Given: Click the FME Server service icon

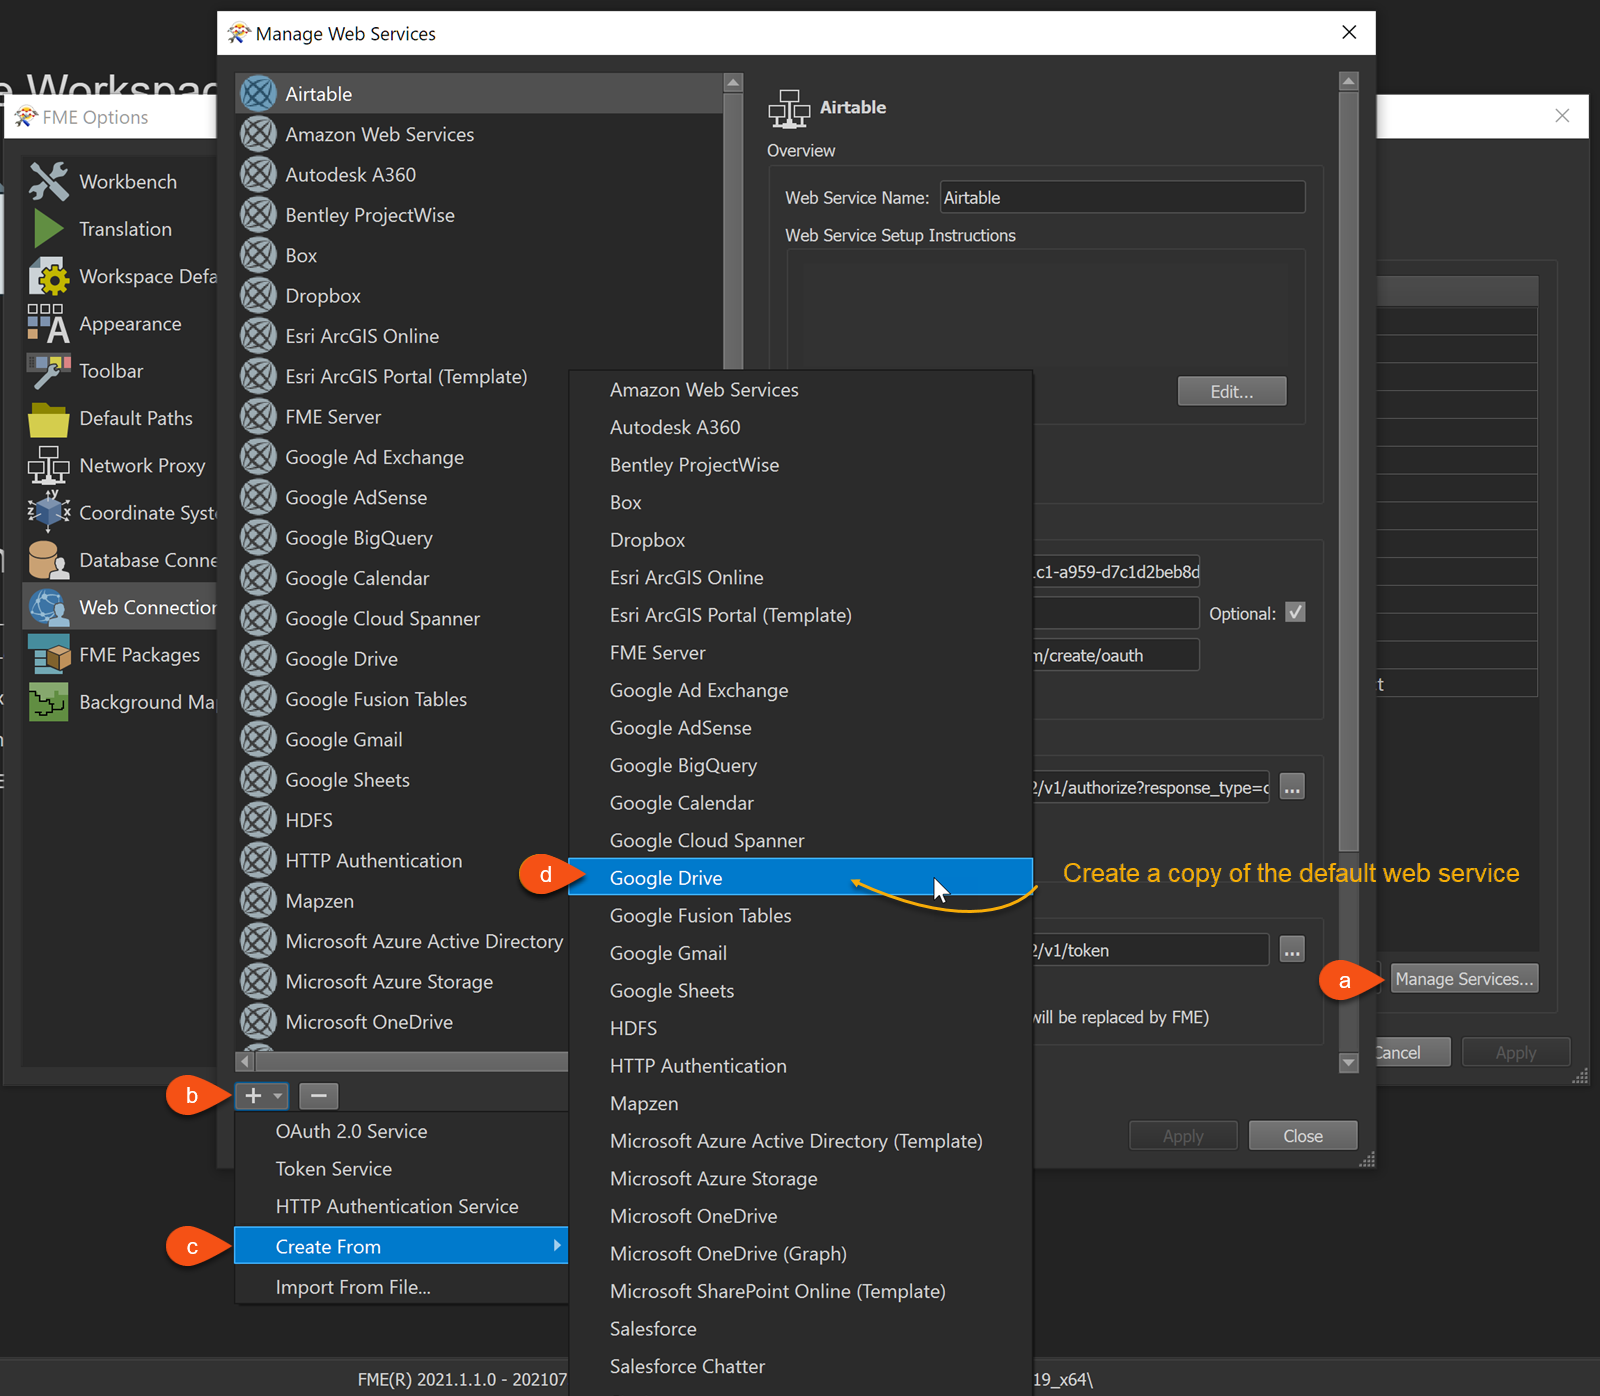Looking at the screenshot, I should (x=258, y=416).
